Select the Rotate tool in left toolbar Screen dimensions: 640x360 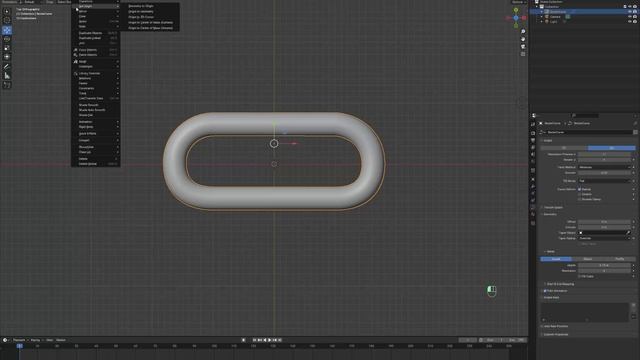pos(7,39)
